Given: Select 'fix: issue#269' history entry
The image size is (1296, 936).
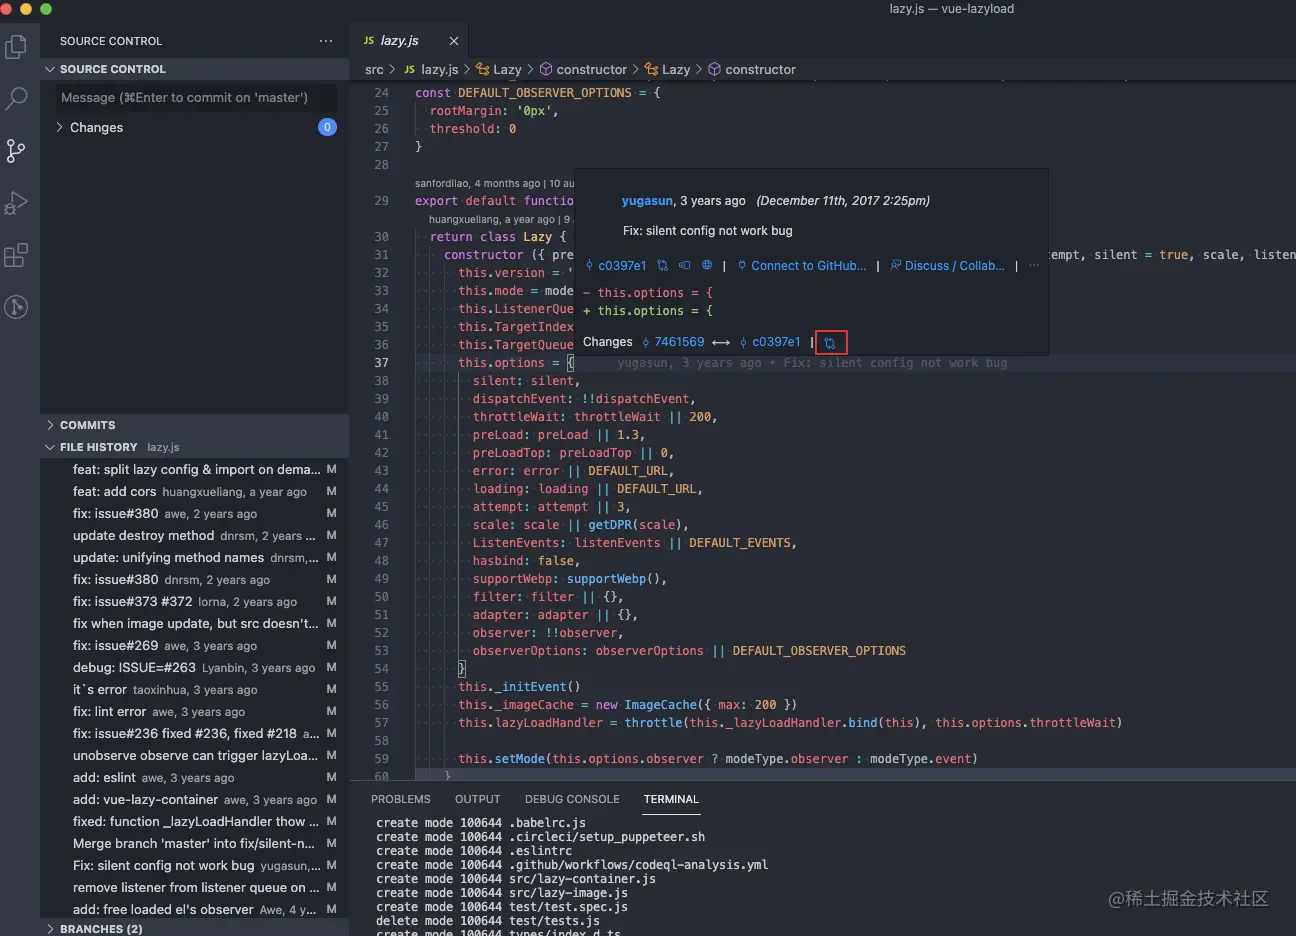Looking at the screenshot, I should click(x=194, y=646).
